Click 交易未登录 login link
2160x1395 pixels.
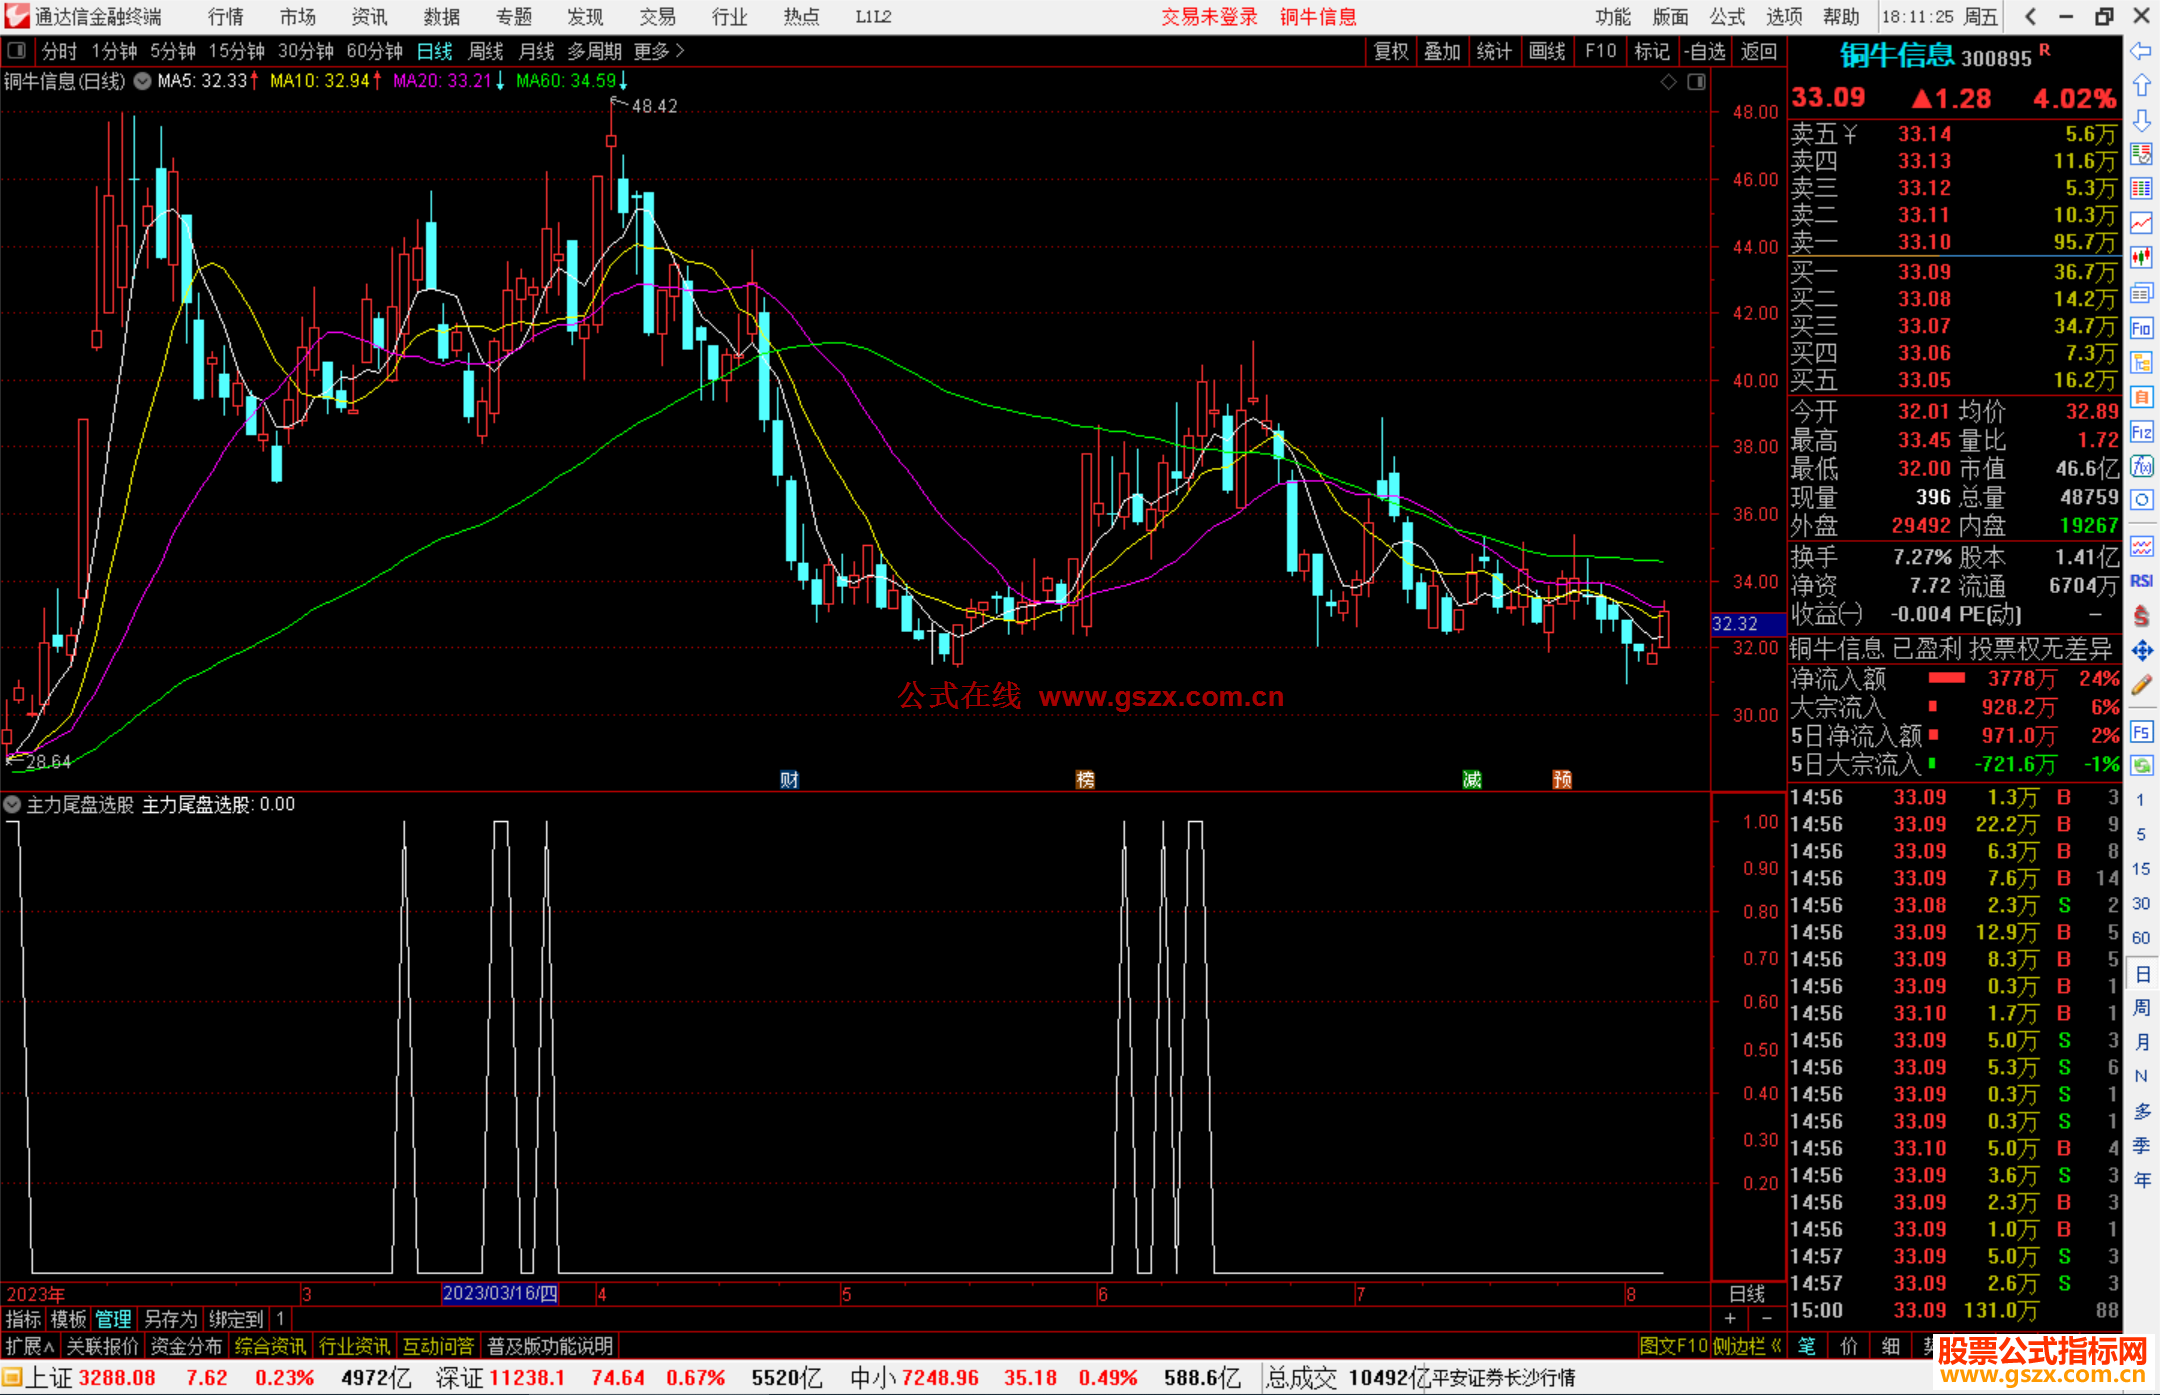coord(1209,17)
